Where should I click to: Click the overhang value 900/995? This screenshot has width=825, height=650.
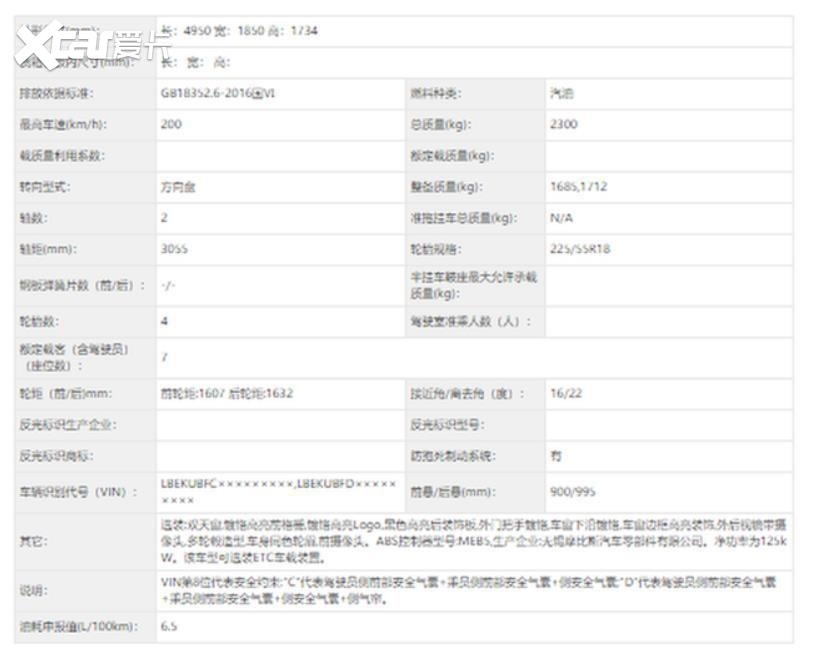click(570, 492)
